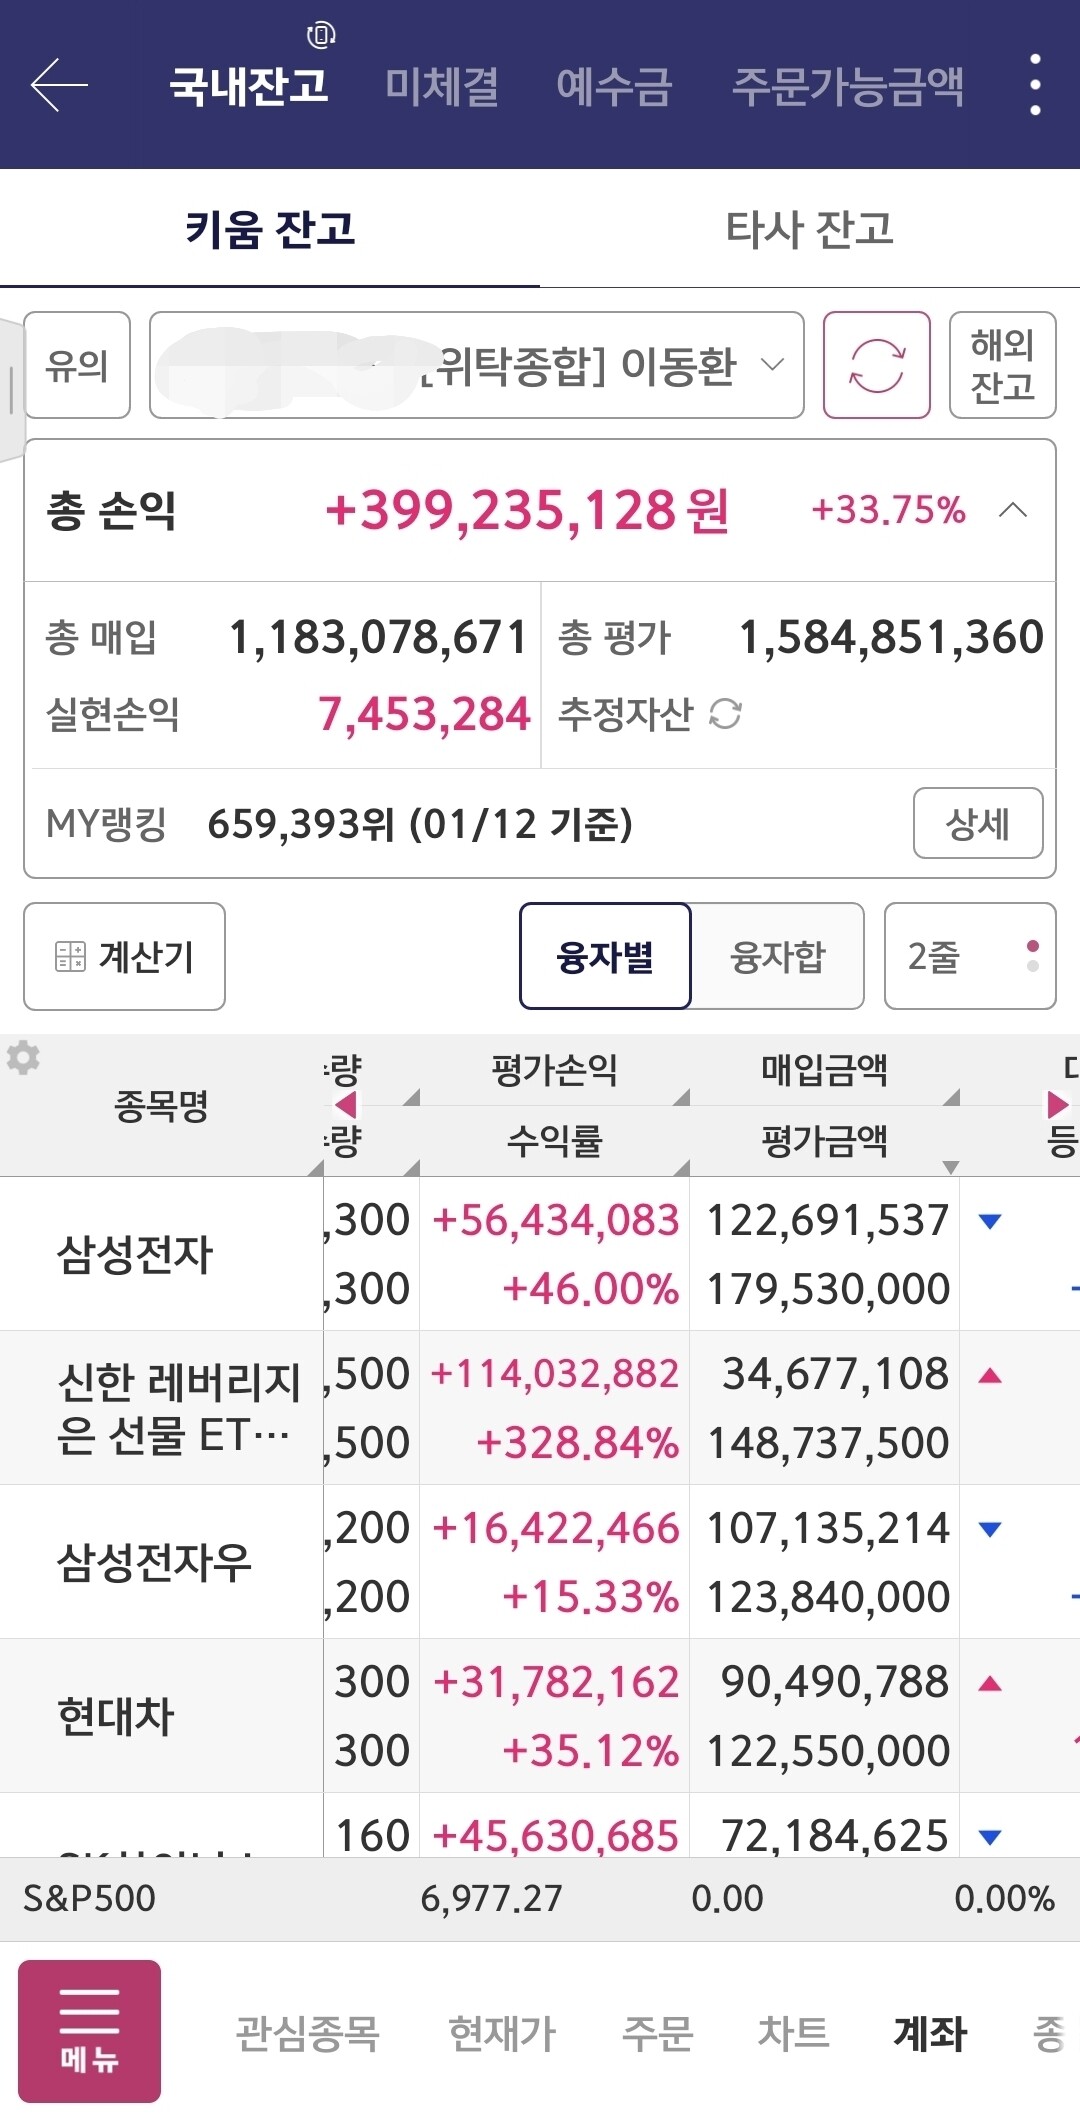This screenshot has height=2121, width=1080.
Task: Open the pink 메뉴 hamburger button
Action: (x=89, y=2030)
